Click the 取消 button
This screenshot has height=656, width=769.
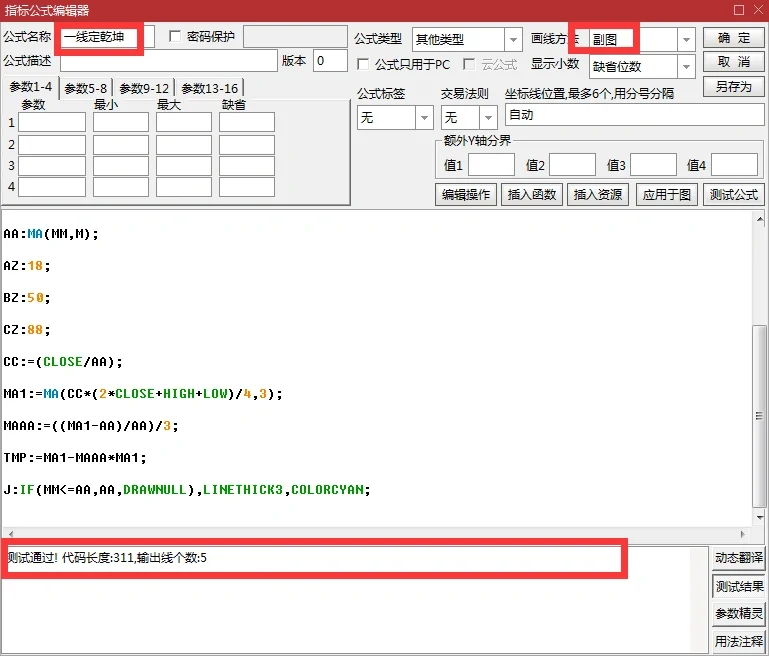pyautogui.click(x=734, y=62)
